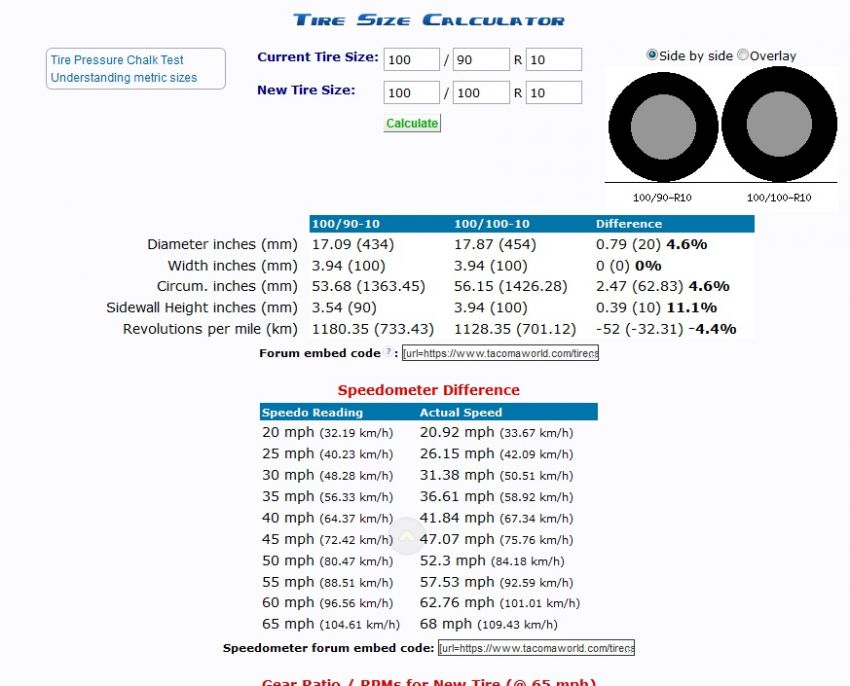This screenshot has height=686, width=850.
Task: Click the 3.54 (90) sidewall value
Action: click(x=344, y=307)
